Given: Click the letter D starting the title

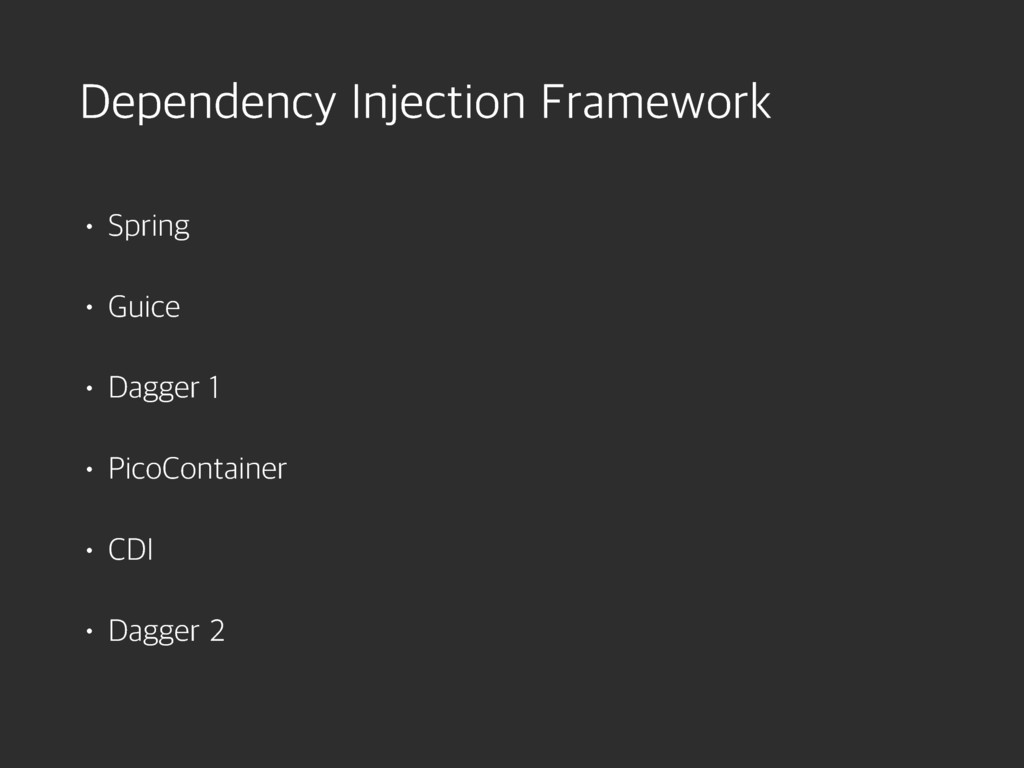Looking at the screenshot, I should 93,102.
